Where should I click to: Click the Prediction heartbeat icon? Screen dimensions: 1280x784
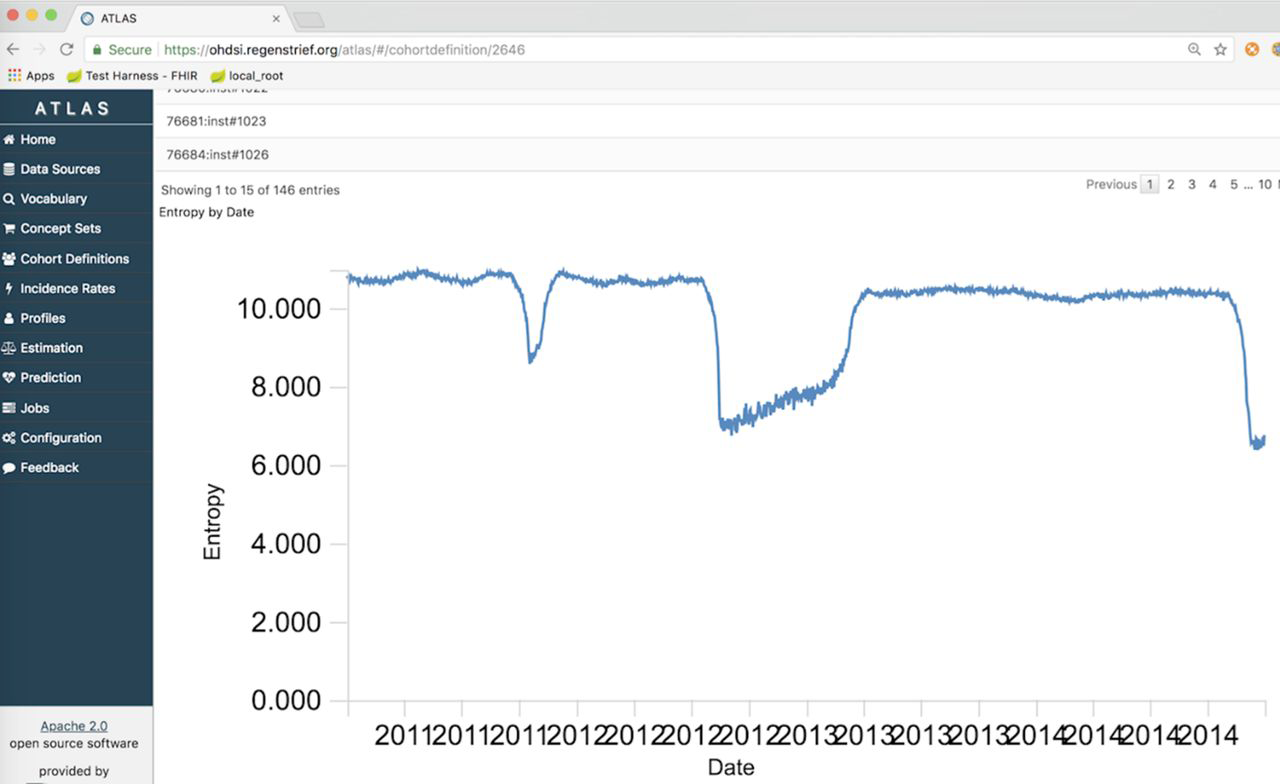click(x=9, y=378)
